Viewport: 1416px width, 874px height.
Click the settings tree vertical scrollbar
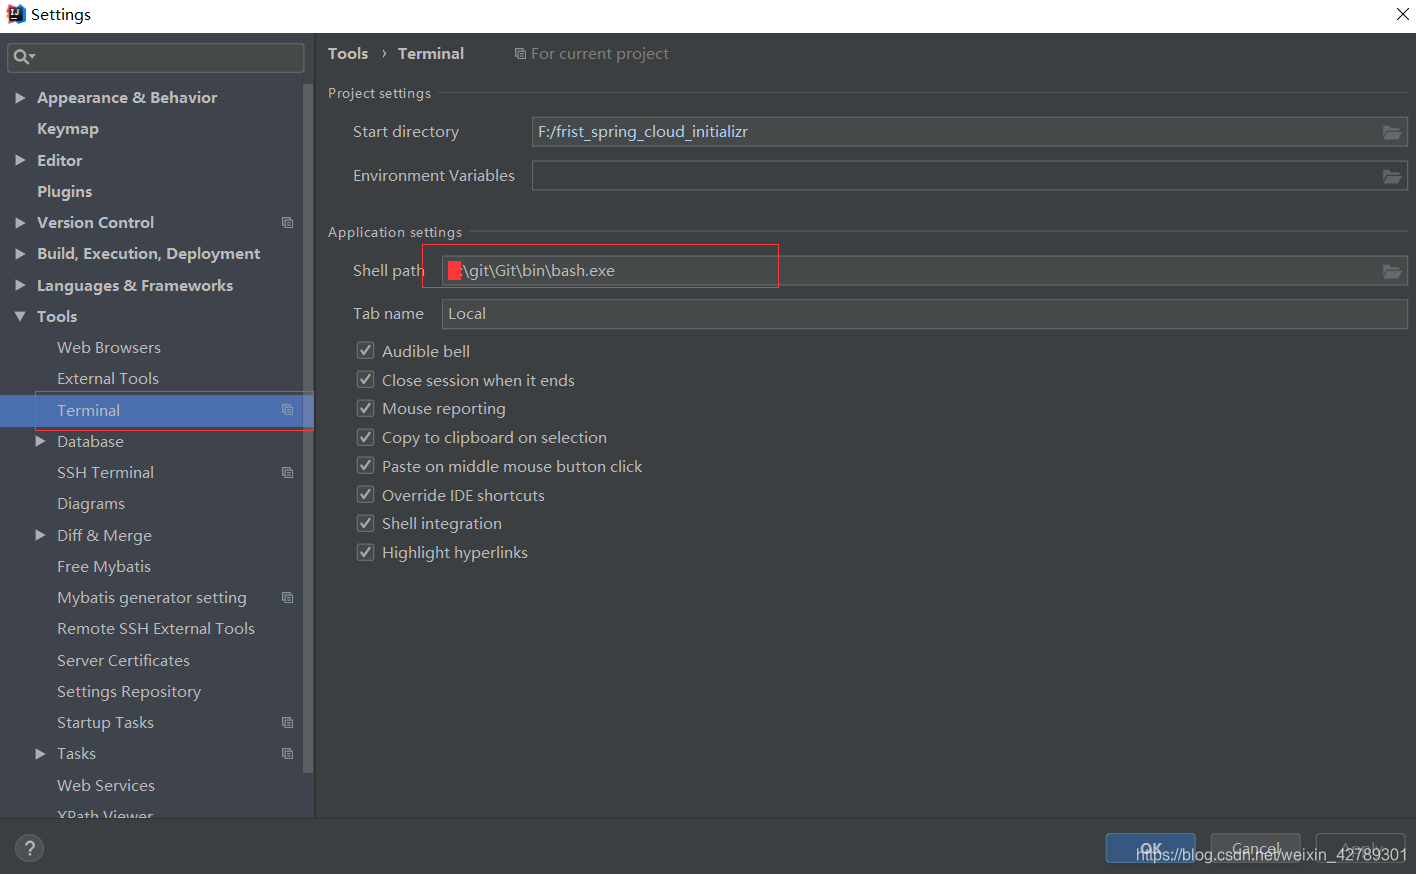point(308,430)
